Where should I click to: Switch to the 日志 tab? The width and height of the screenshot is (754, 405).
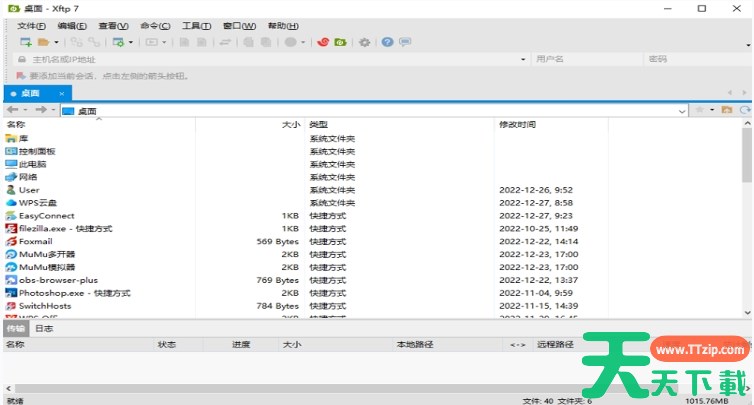pyautogui.click(x=44, y=328)
